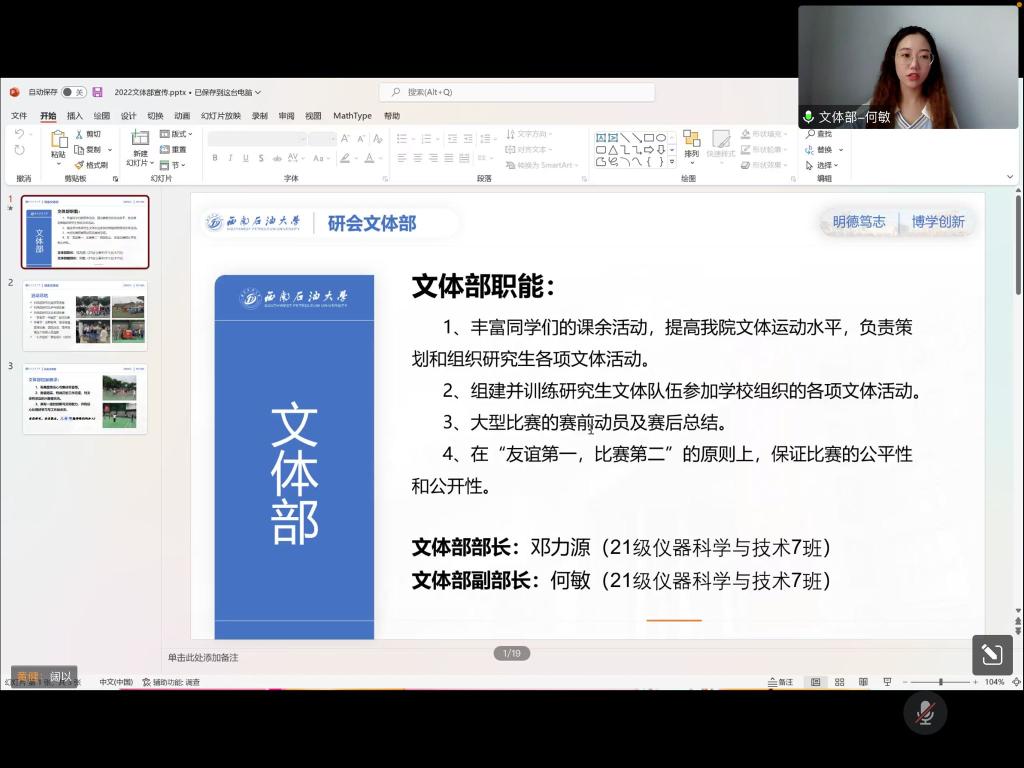
Task: Click the 查找 find icon
Action: (818, 134)
